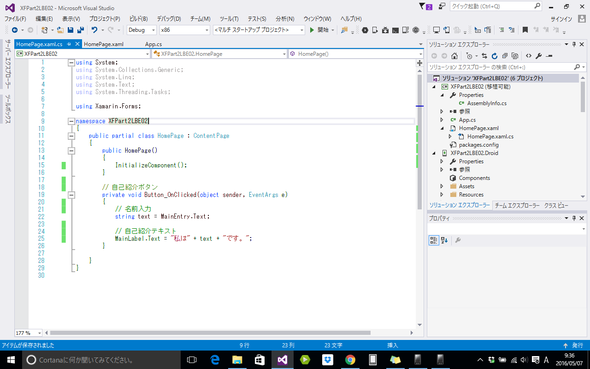Open the ファイル(F) menu
The image size is (590, 369).
point(15,18)
